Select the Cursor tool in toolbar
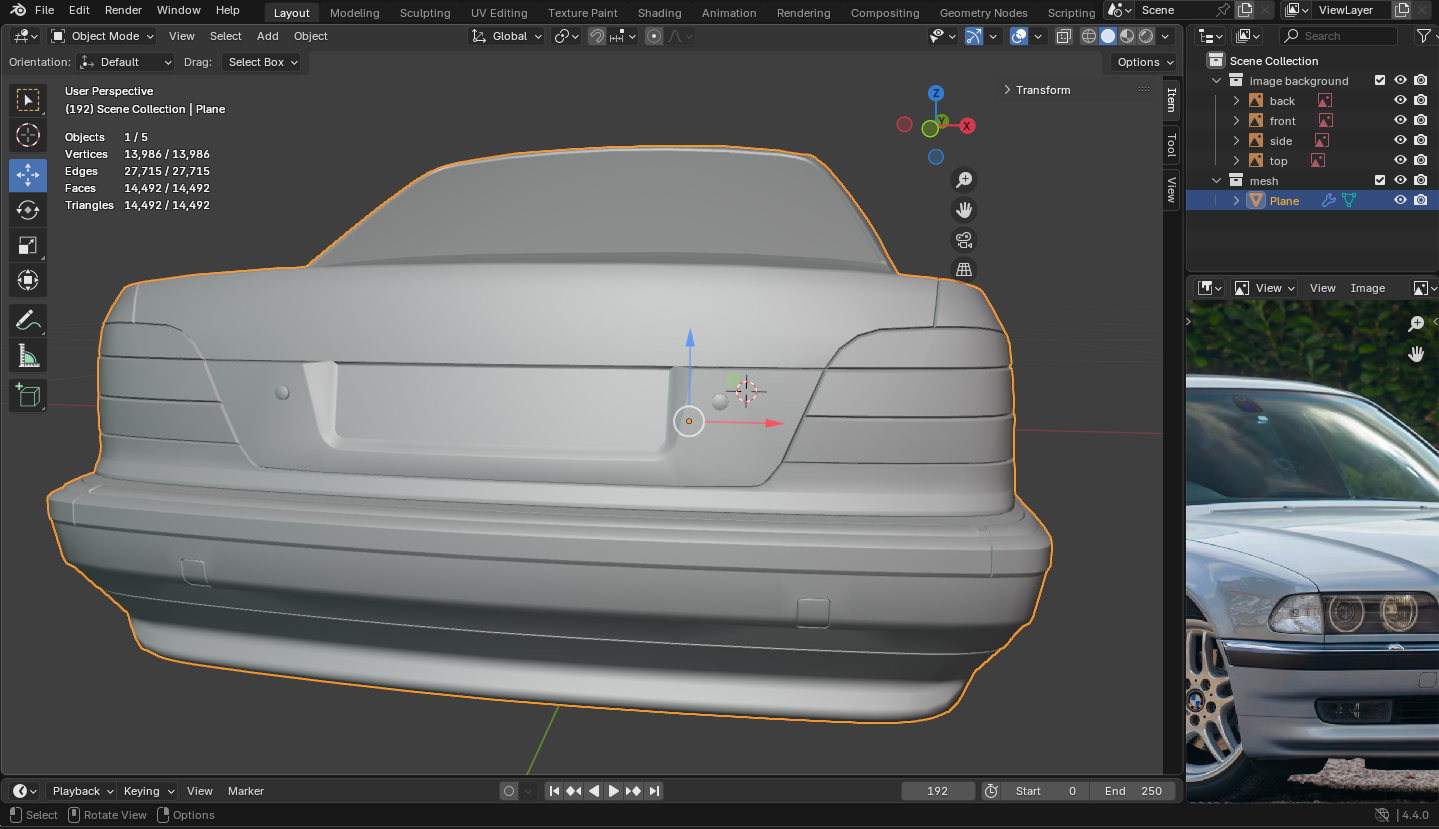The image size is (1439, 829). point(28,135)
